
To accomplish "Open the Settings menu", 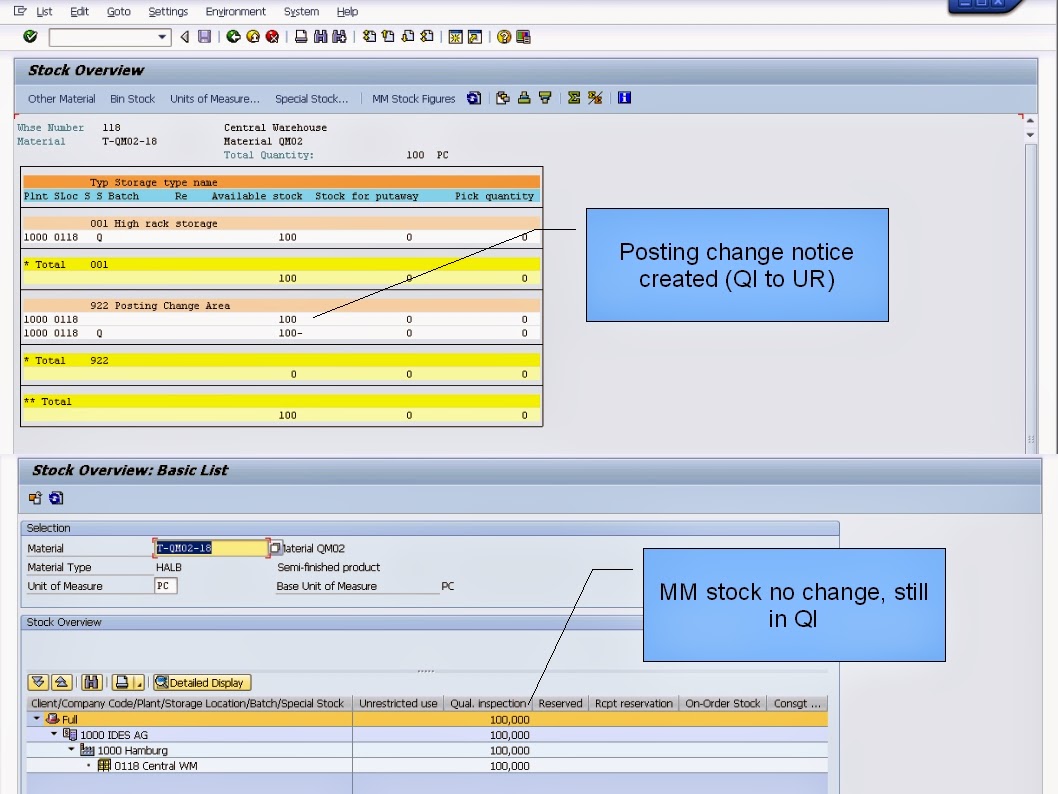I will point(168,11).
